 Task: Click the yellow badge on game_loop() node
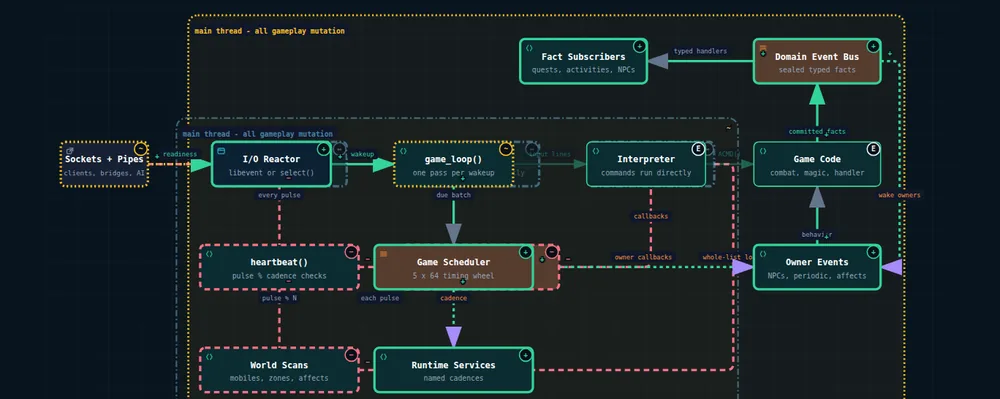tap(506, 149)
